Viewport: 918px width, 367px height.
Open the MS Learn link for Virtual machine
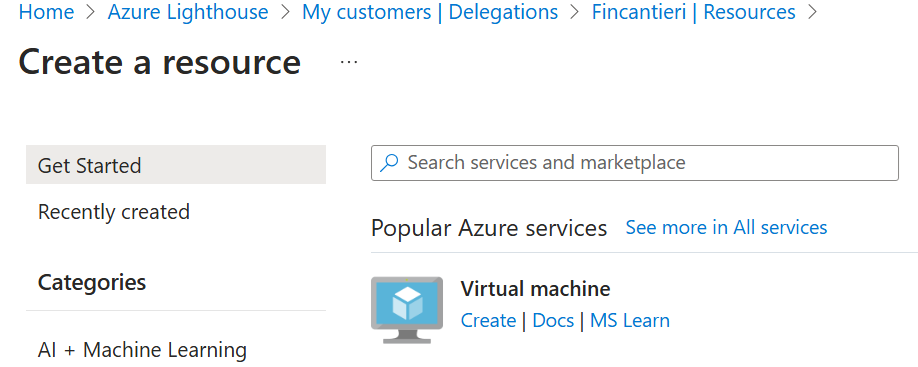629,321
